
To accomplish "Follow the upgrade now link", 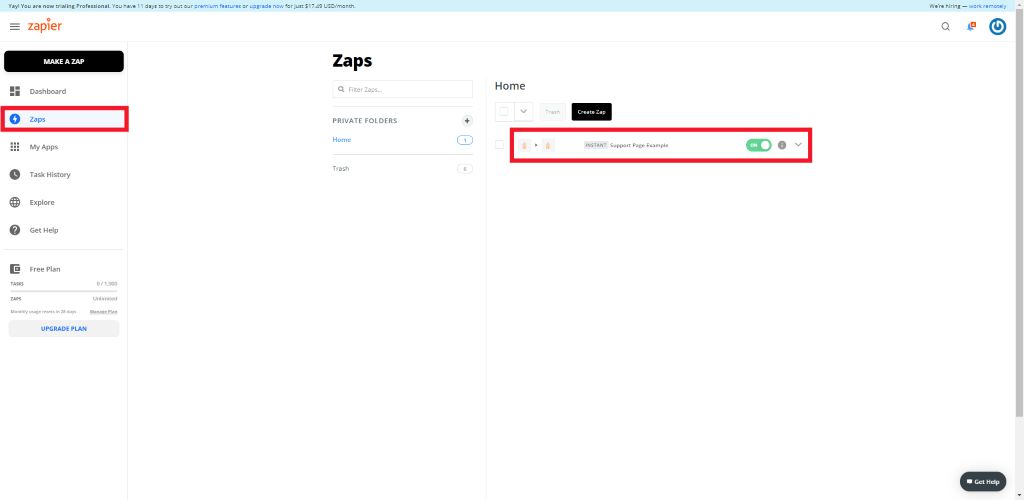I will [266, 6].
